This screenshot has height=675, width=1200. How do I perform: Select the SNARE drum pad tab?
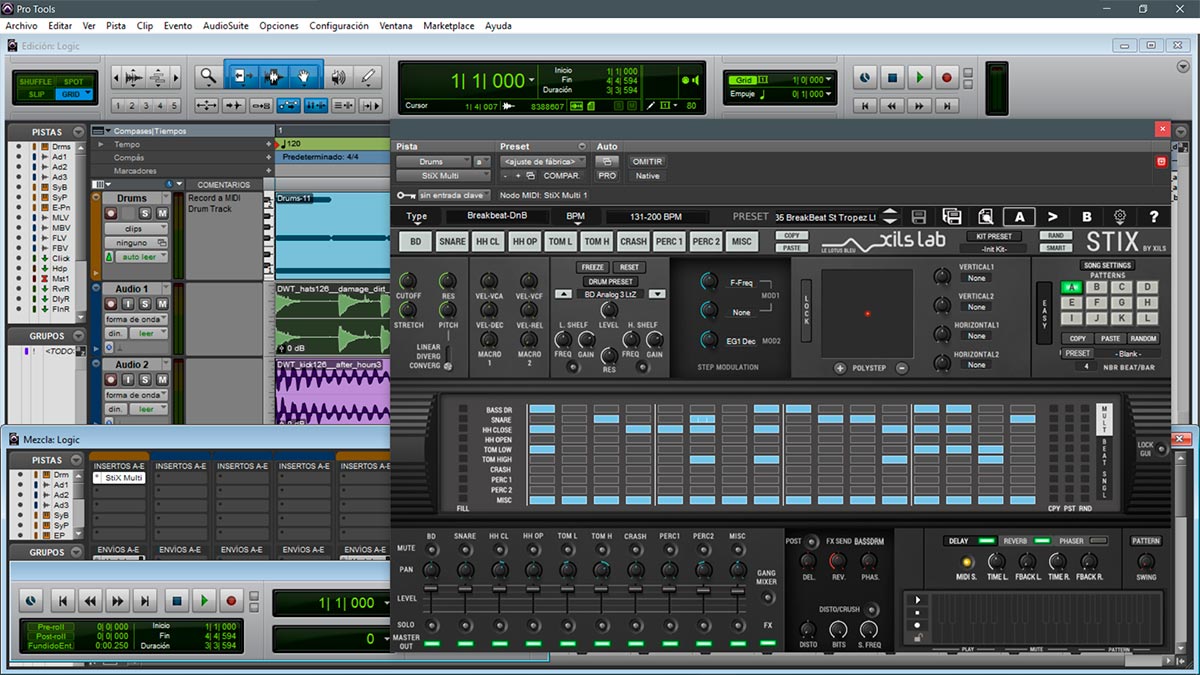pyautogui.click(x=452, y=241)
